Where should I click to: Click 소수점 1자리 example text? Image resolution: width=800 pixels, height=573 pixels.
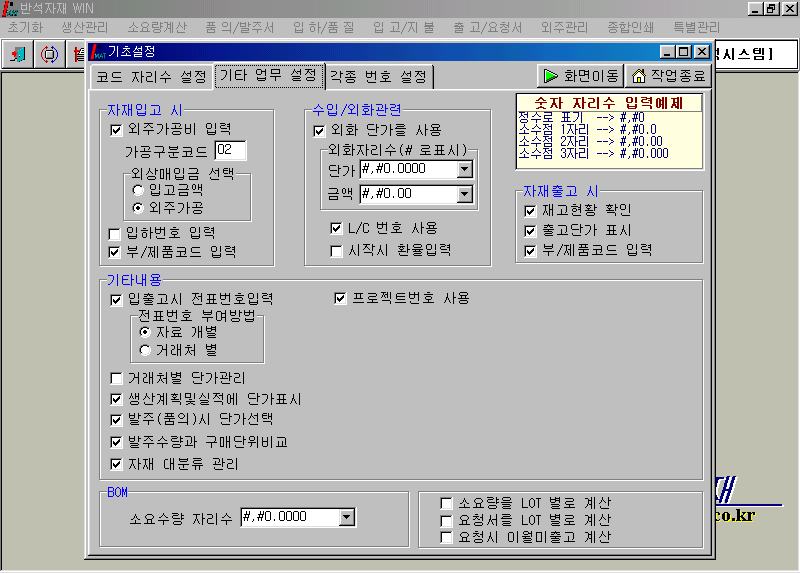coord(587,130)
